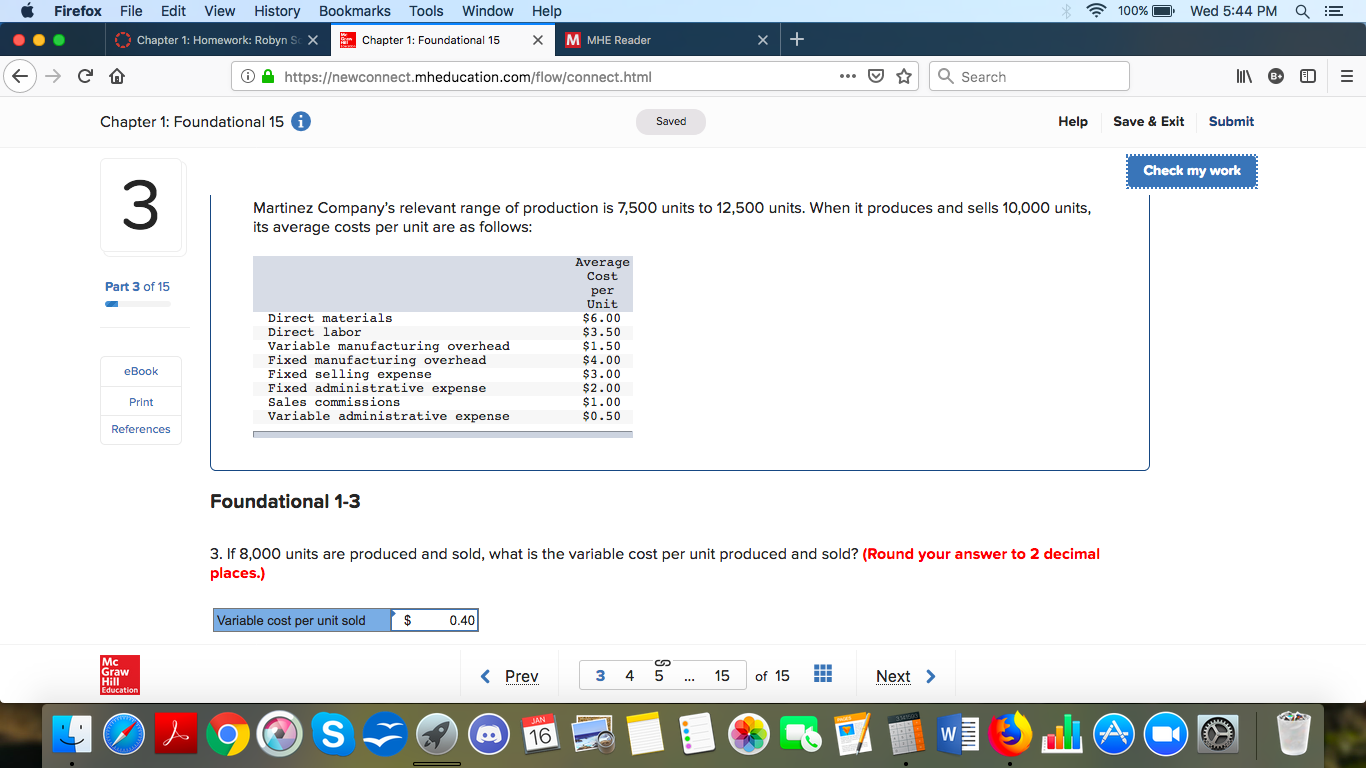The width and height of the screenshot is (1366, 768).
Task: Click the variable cost answer field
Action: click(435, 620)
